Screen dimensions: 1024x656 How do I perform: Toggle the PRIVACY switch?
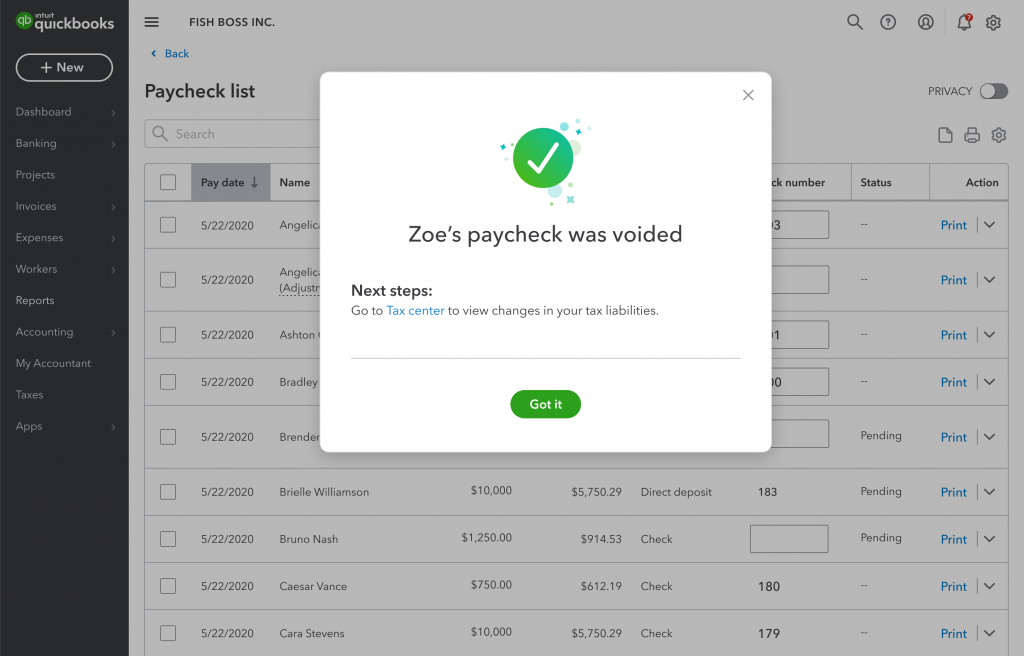click(993, 91)
